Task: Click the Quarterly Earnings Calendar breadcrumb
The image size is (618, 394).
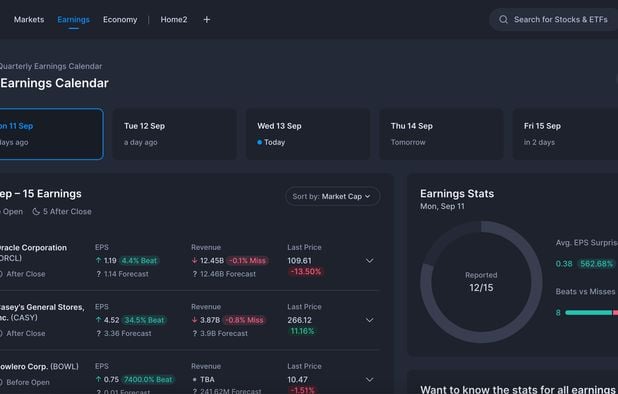Action: point(51,66)
